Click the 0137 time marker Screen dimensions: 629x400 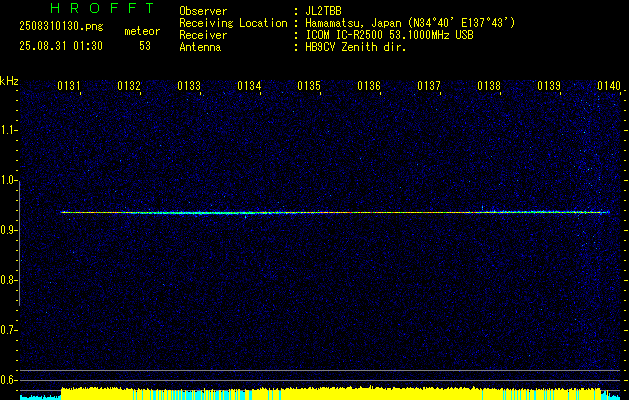429,86
